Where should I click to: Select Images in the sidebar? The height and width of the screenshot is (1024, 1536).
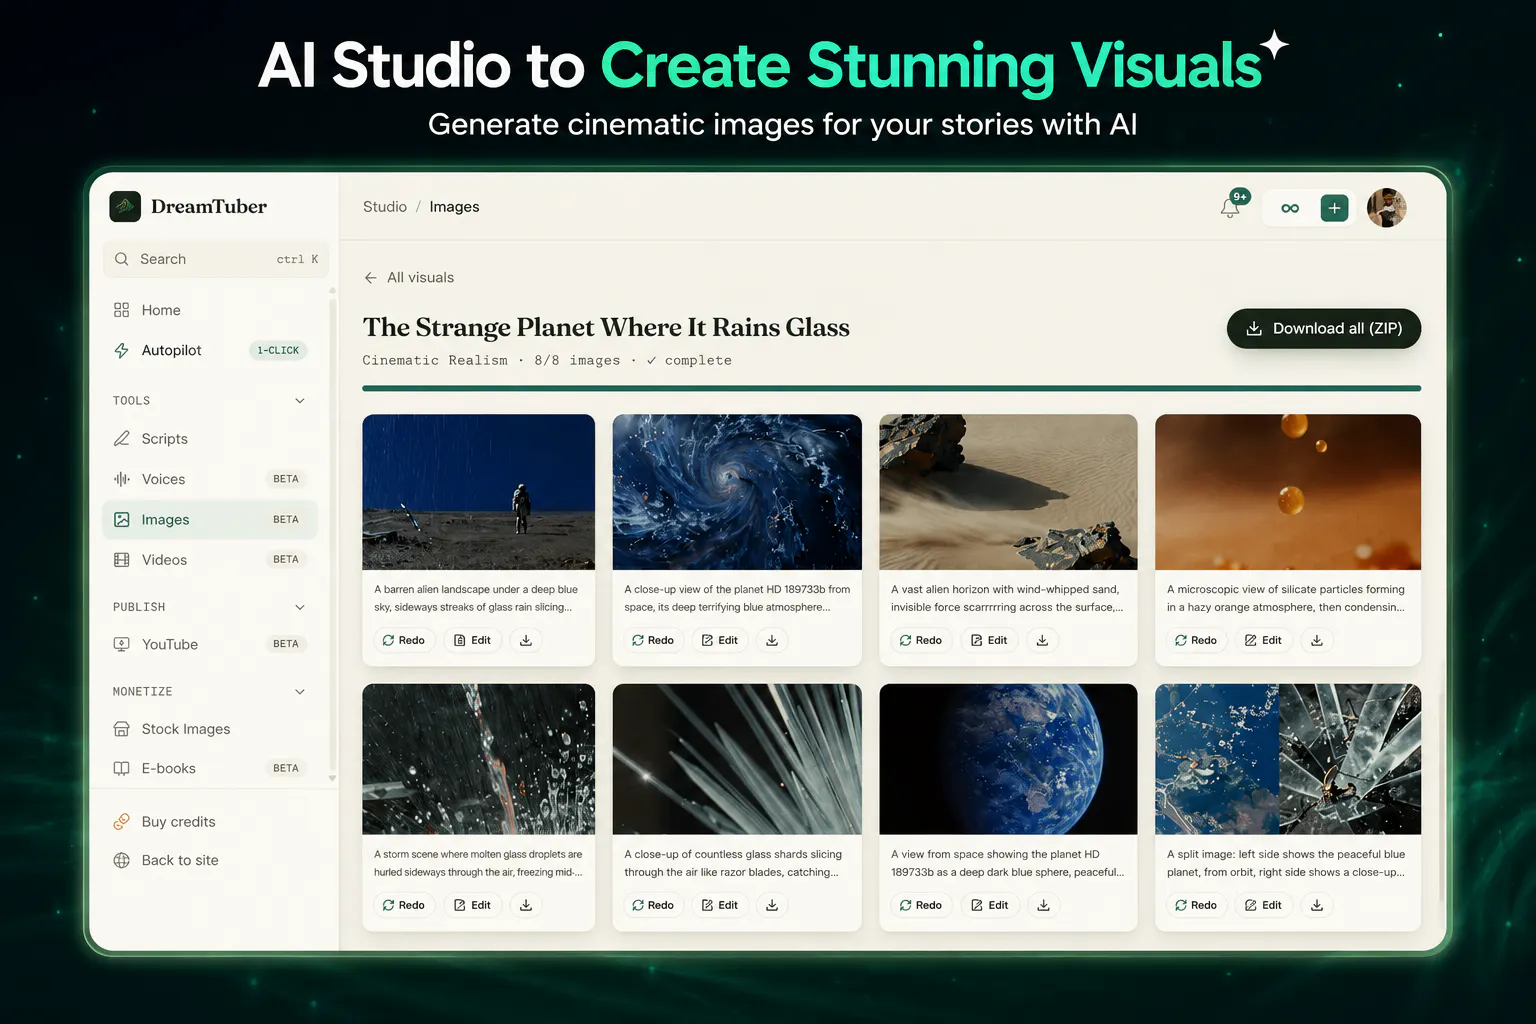[x=210, y=520]
